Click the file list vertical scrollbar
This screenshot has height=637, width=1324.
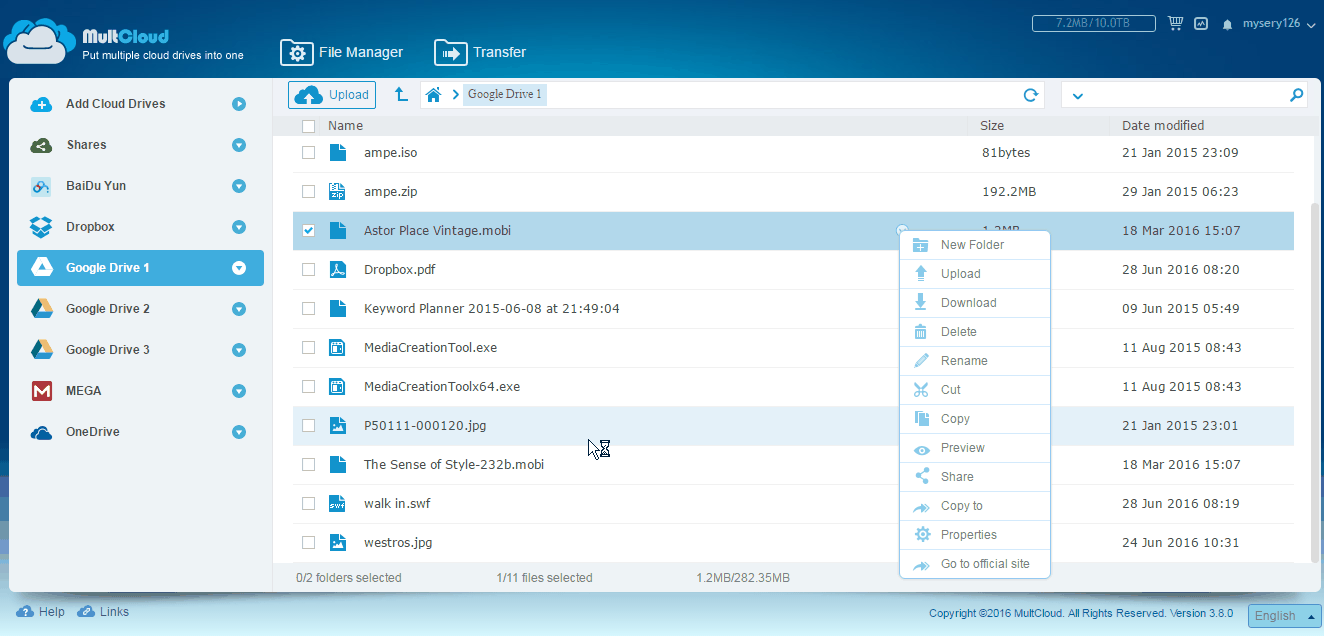(x=1315, y=380)
